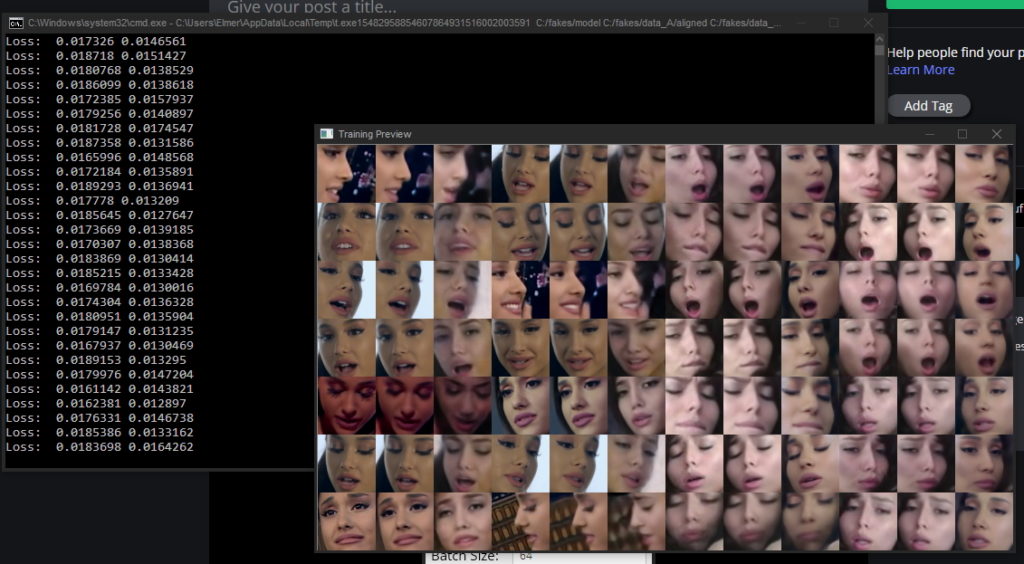Click the console scrollbar up arrow
The height and width of the screenshot is (564, 1024).
tap(880, 39)
